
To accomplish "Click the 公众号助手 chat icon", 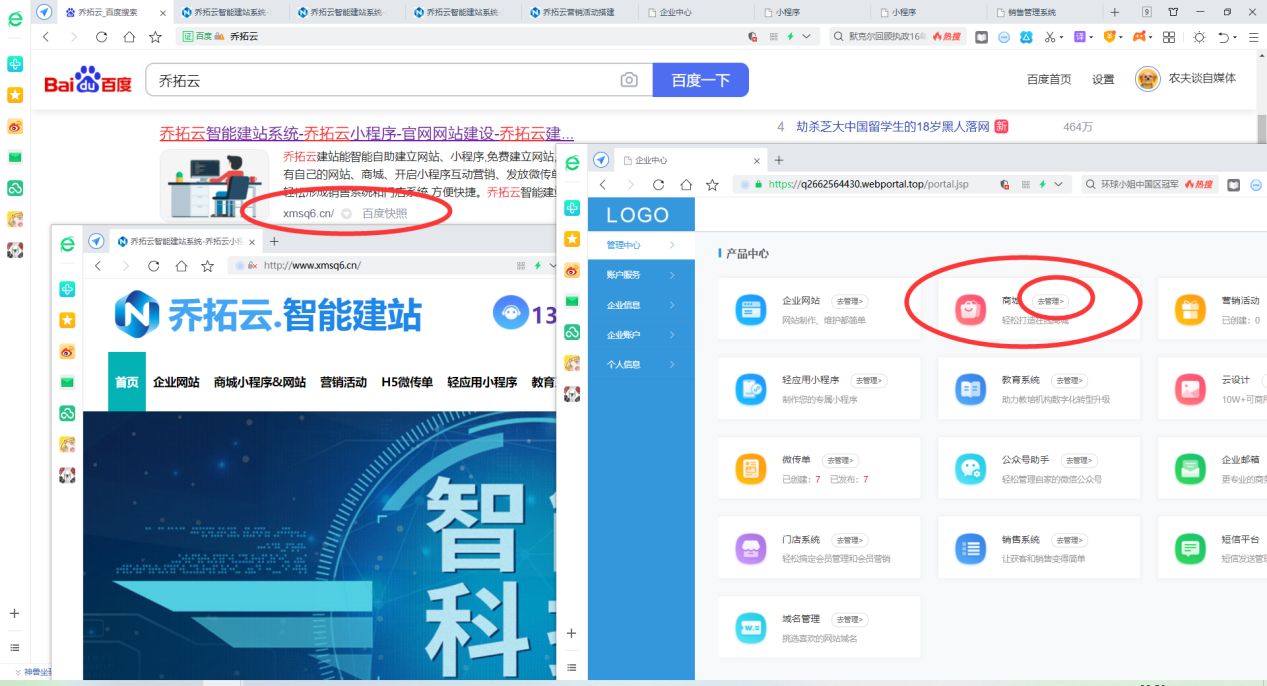I will (969, 469).
